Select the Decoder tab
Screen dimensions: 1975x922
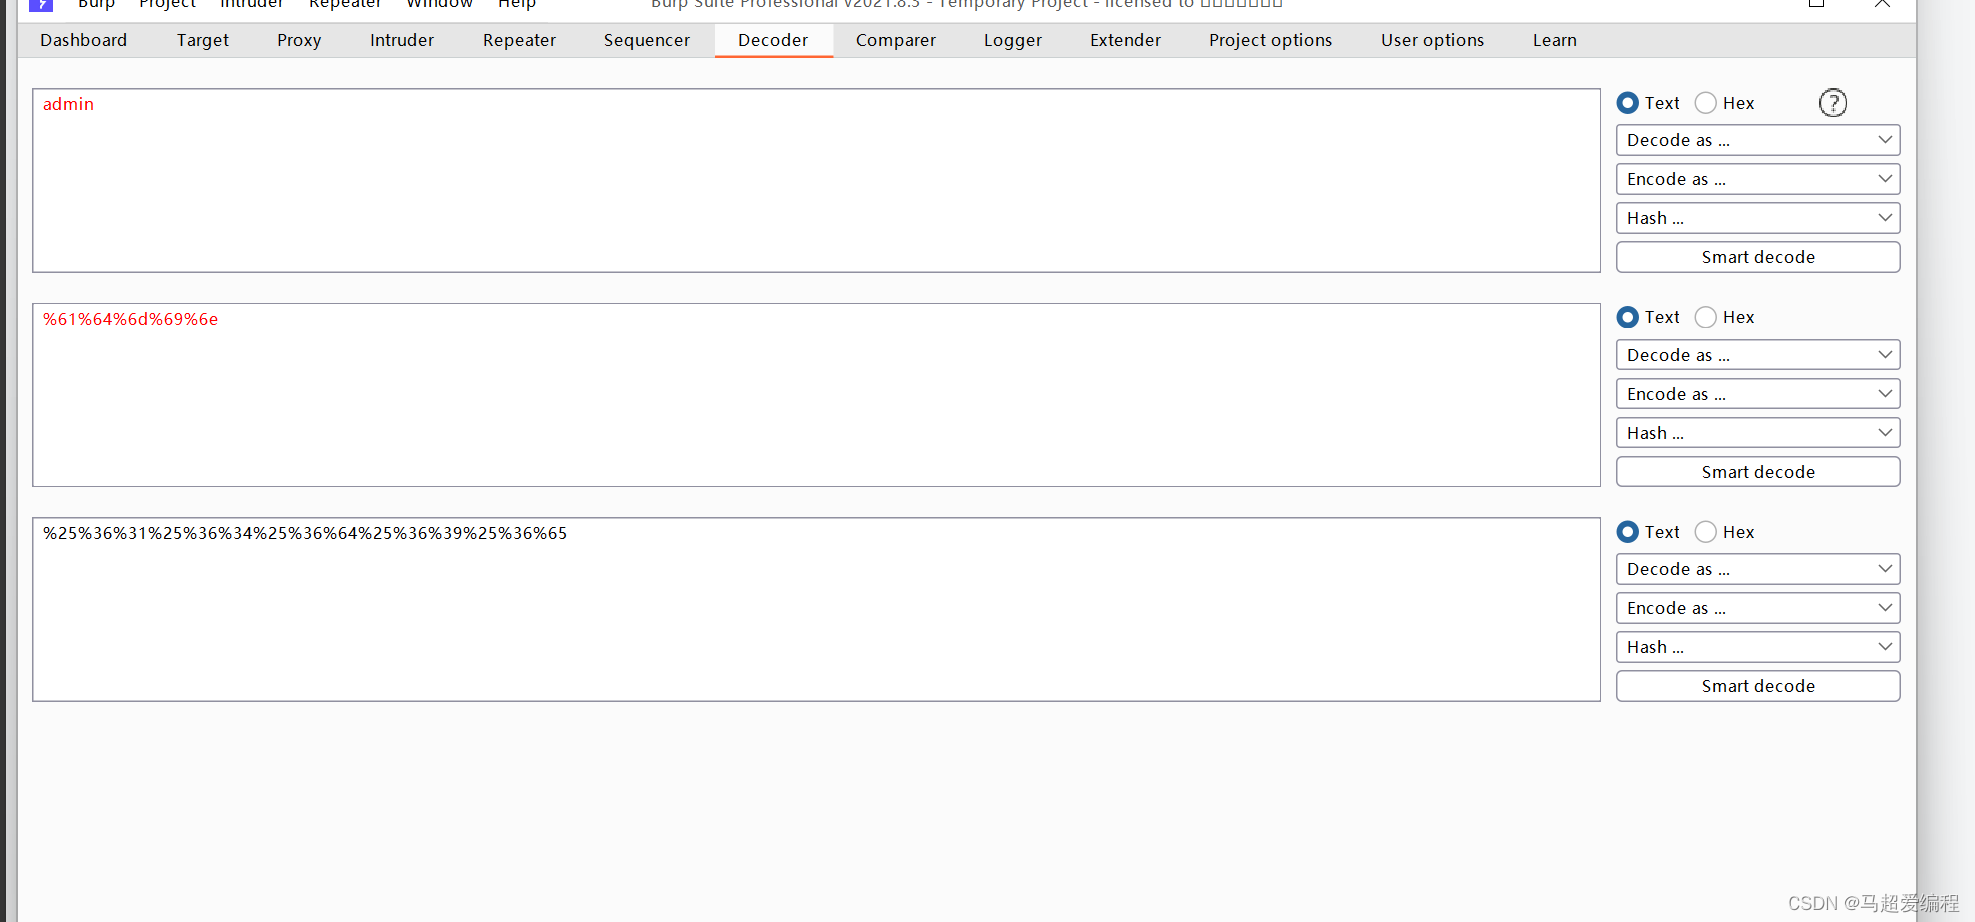click(x=773, y=40)
